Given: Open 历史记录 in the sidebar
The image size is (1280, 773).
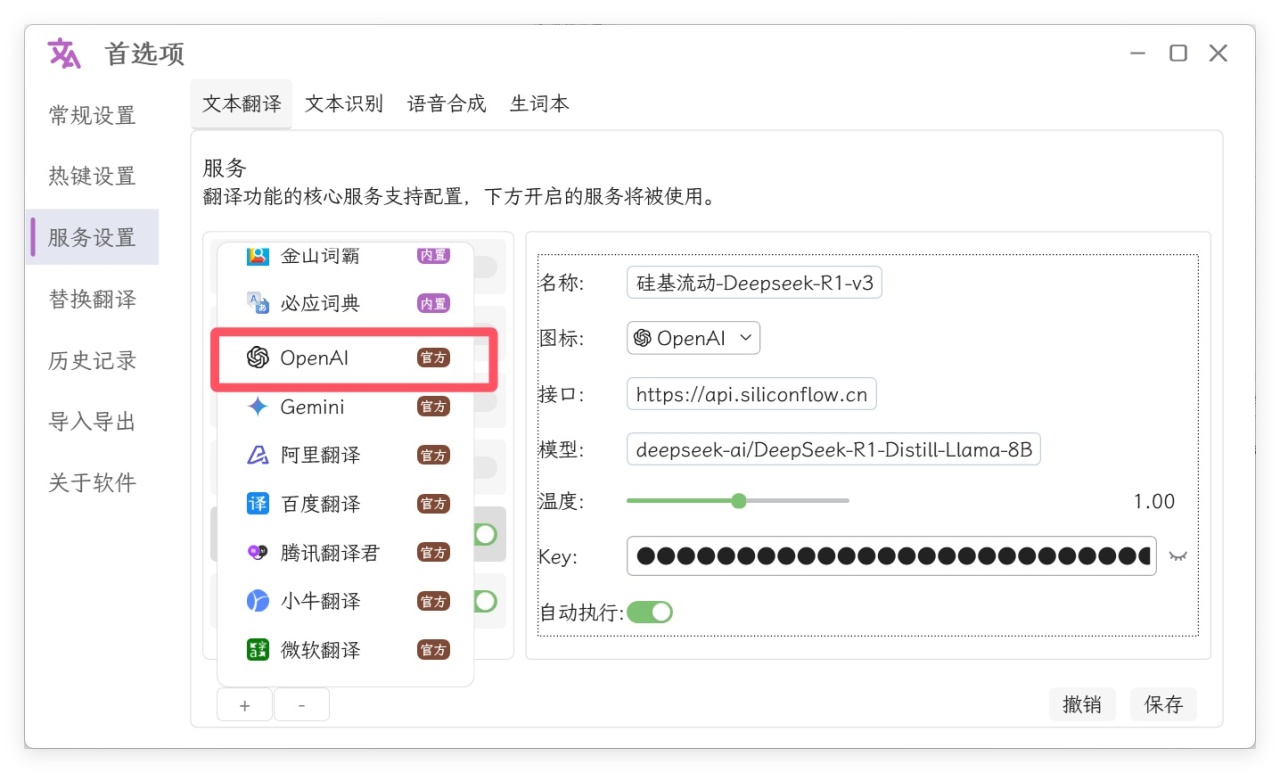Looking at the screenshot, I should pyautogui.click(x=92, y=360).
